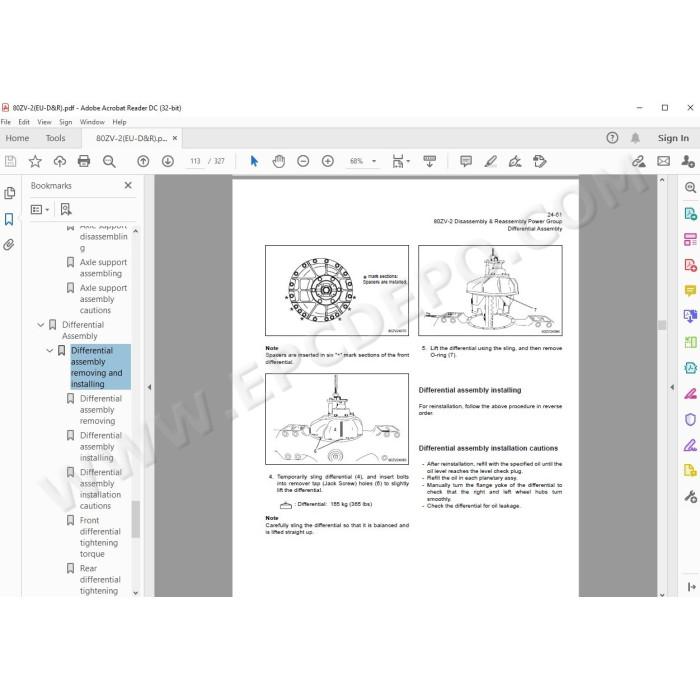Zoom out with the minus circle icon

[x=303, y=161]
